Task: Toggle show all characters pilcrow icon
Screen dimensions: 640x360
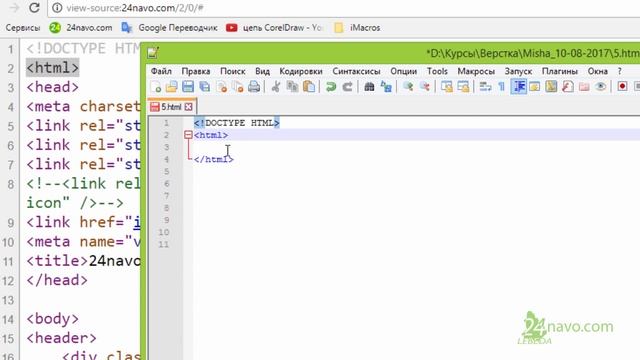Action: click(502, 87)
